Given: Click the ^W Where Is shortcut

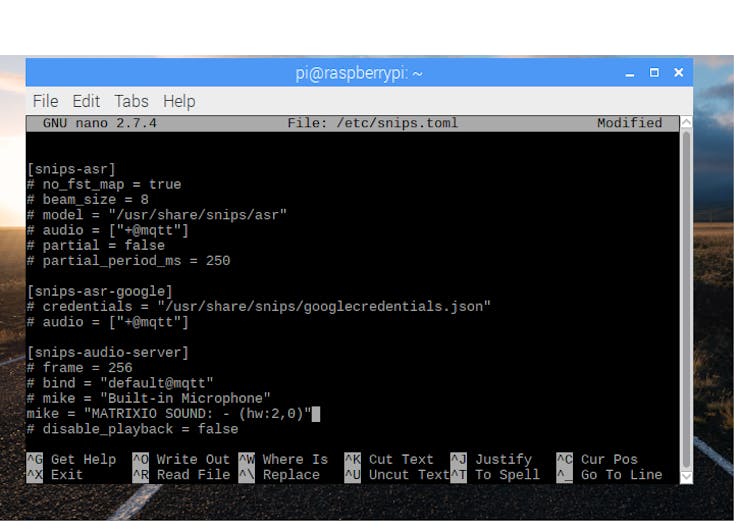Looking at the screenshot, I should (x=283, y=459).
